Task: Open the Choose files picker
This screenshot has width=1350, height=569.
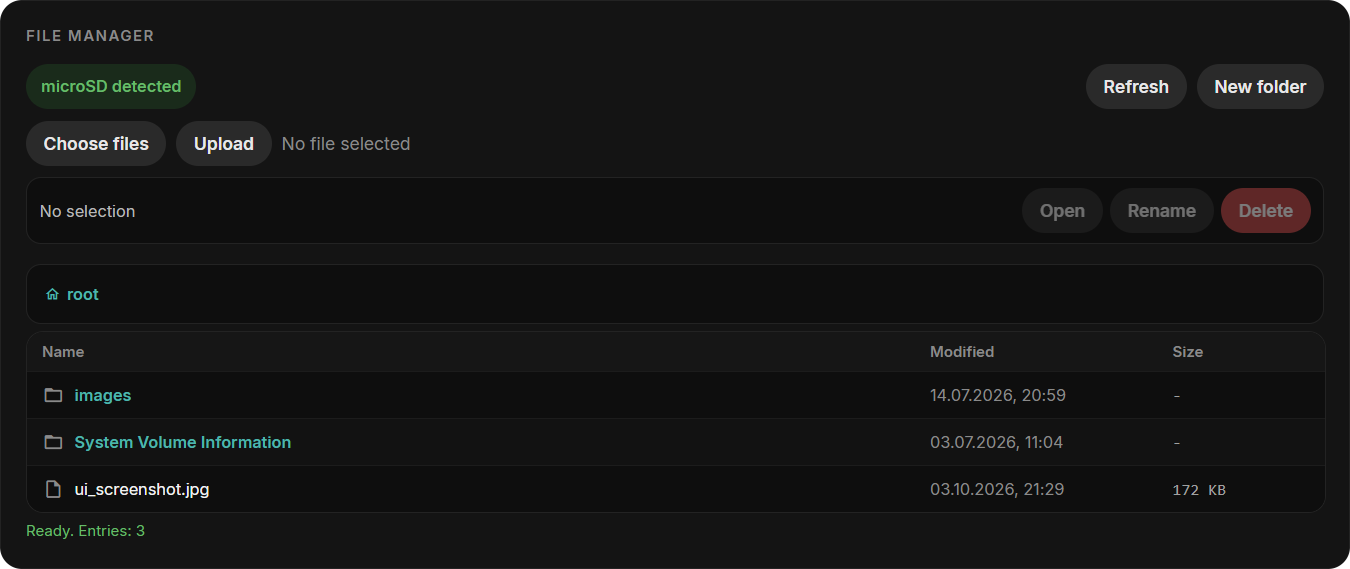Action: (96, 144)
